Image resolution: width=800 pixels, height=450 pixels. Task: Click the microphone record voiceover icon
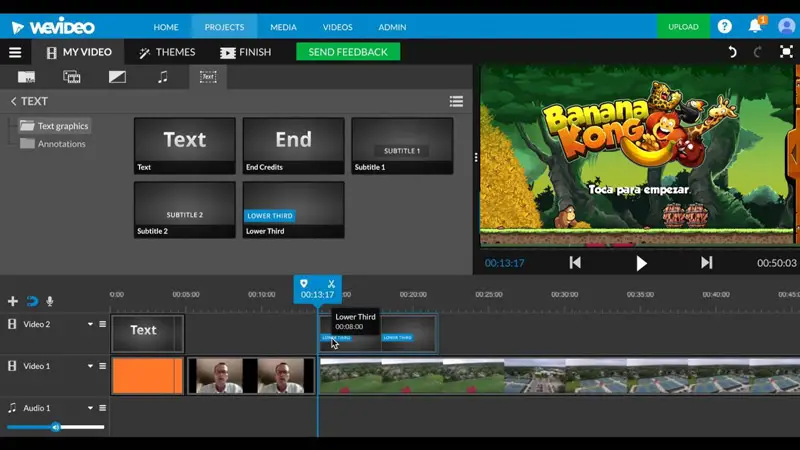[50, 301]
